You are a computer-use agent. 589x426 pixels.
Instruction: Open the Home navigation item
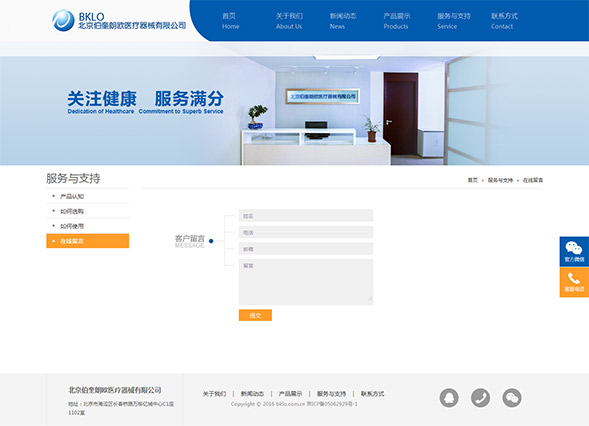coord(230,21)
